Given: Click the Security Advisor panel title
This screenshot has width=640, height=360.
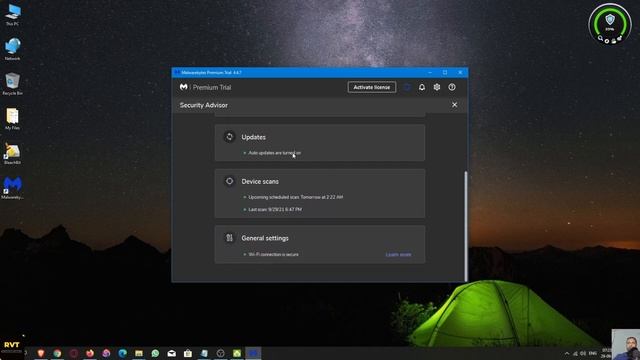Looking at the screenshot, I should 204,105.
